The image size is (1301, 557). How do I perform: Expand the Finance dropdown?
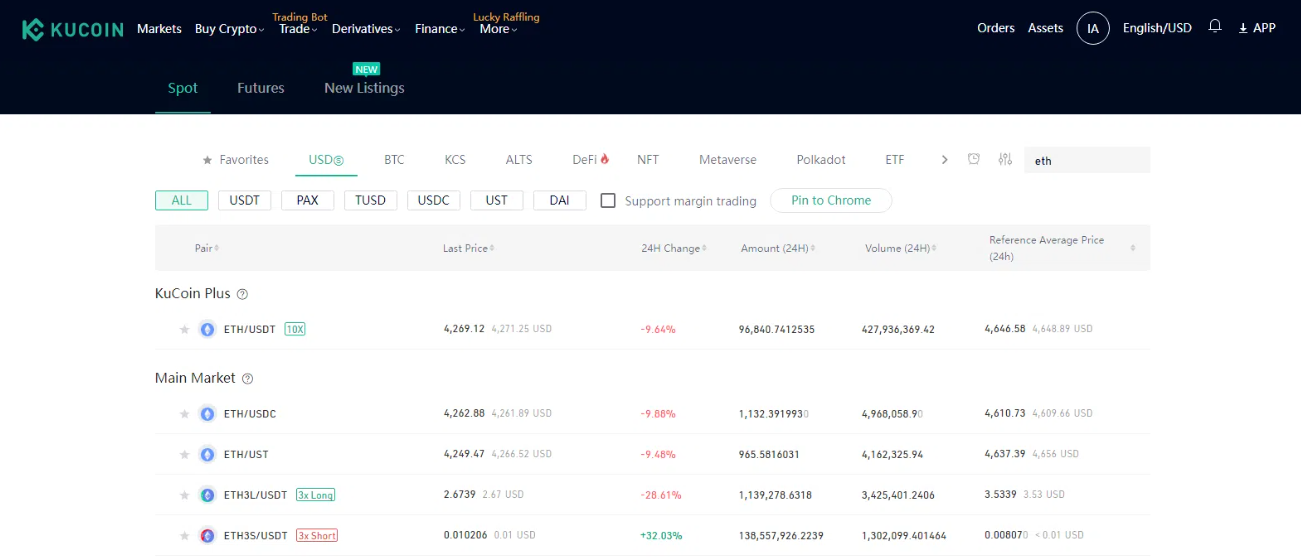pos(440,29)
